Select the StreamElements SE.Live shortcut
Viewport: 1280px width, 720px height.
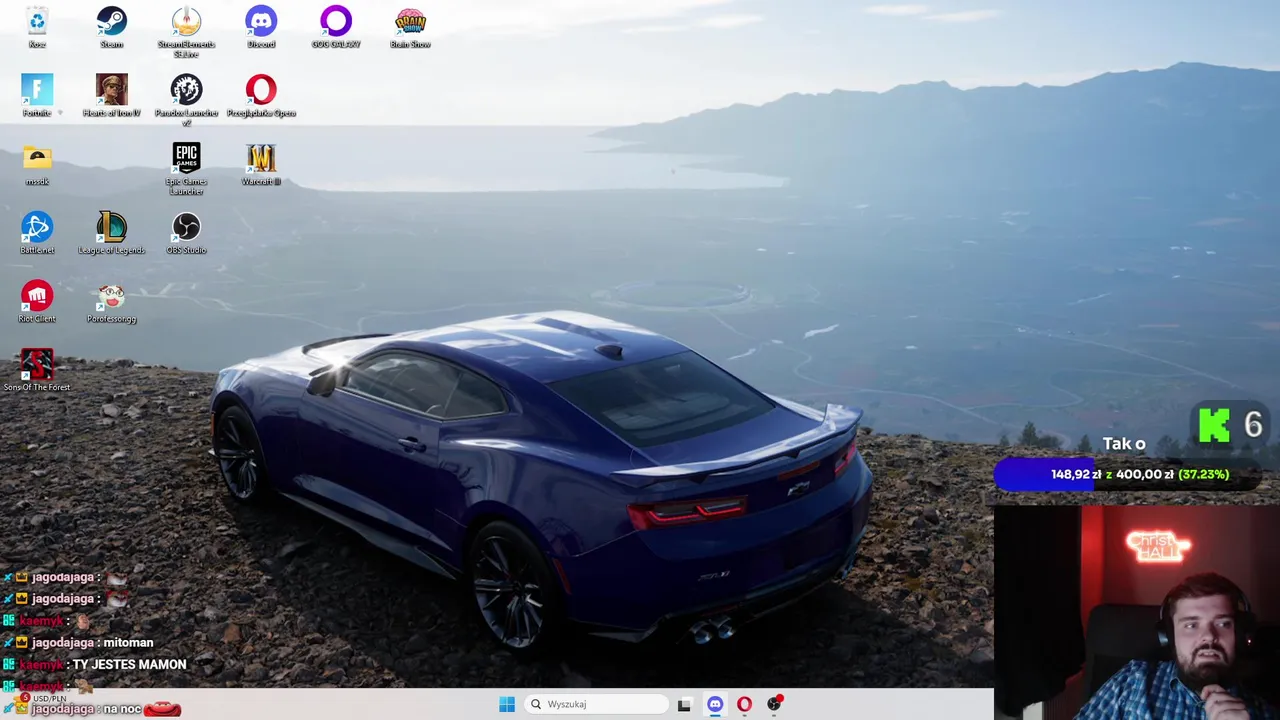coord(186,31)
